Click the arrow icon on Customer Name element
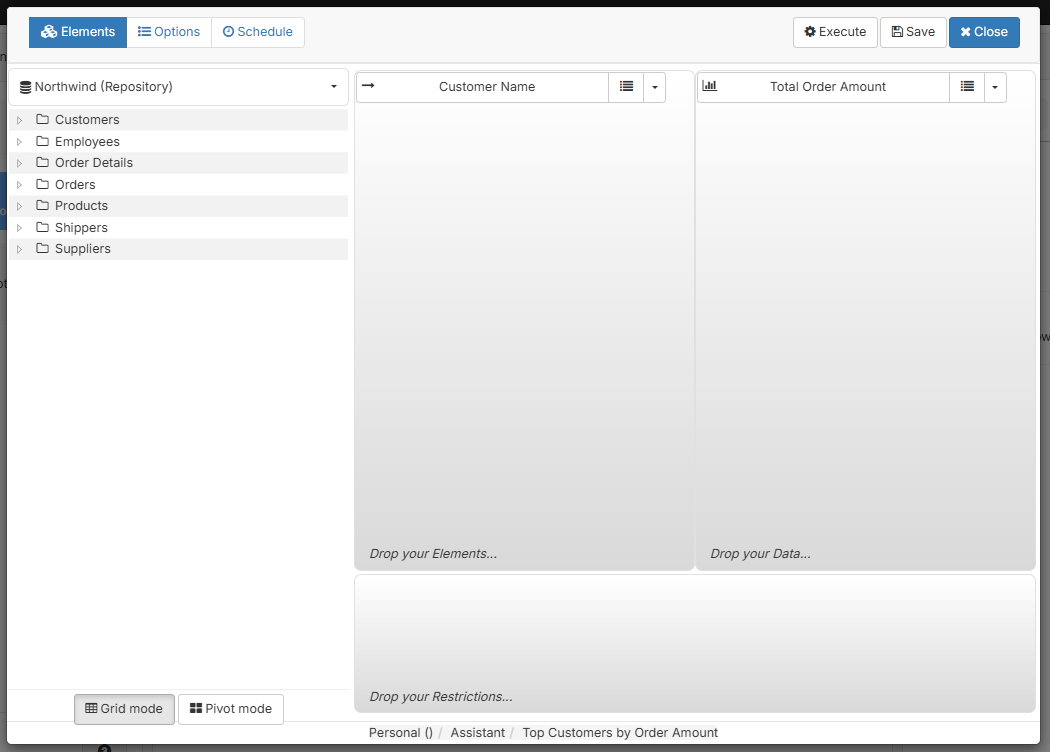Viewport: 1050px width, 752px height. (368, 86)
